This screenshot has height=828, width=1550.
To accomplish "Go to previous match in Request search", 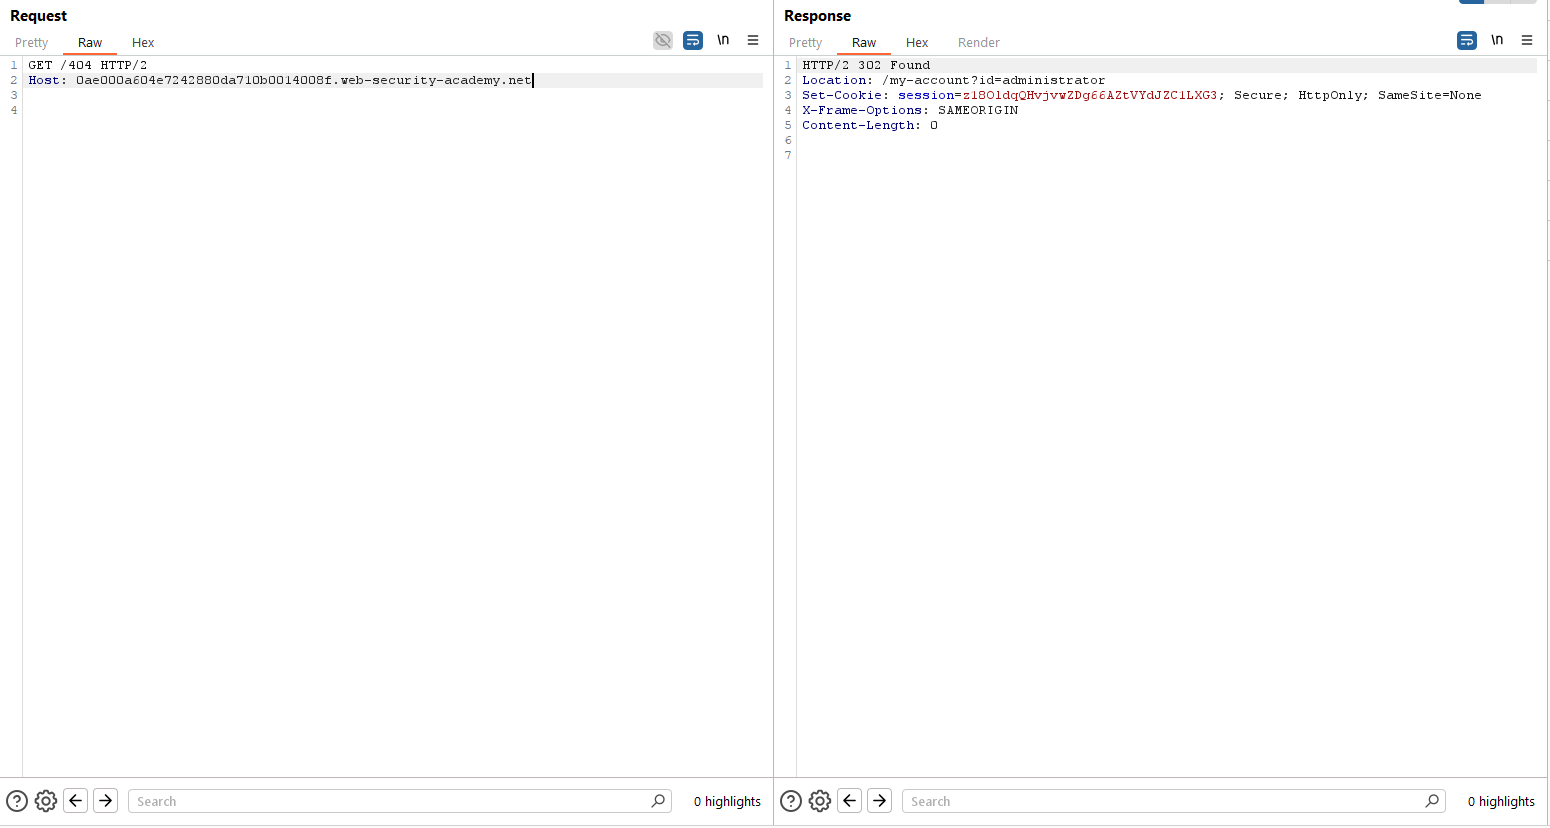I will (76, 801).
